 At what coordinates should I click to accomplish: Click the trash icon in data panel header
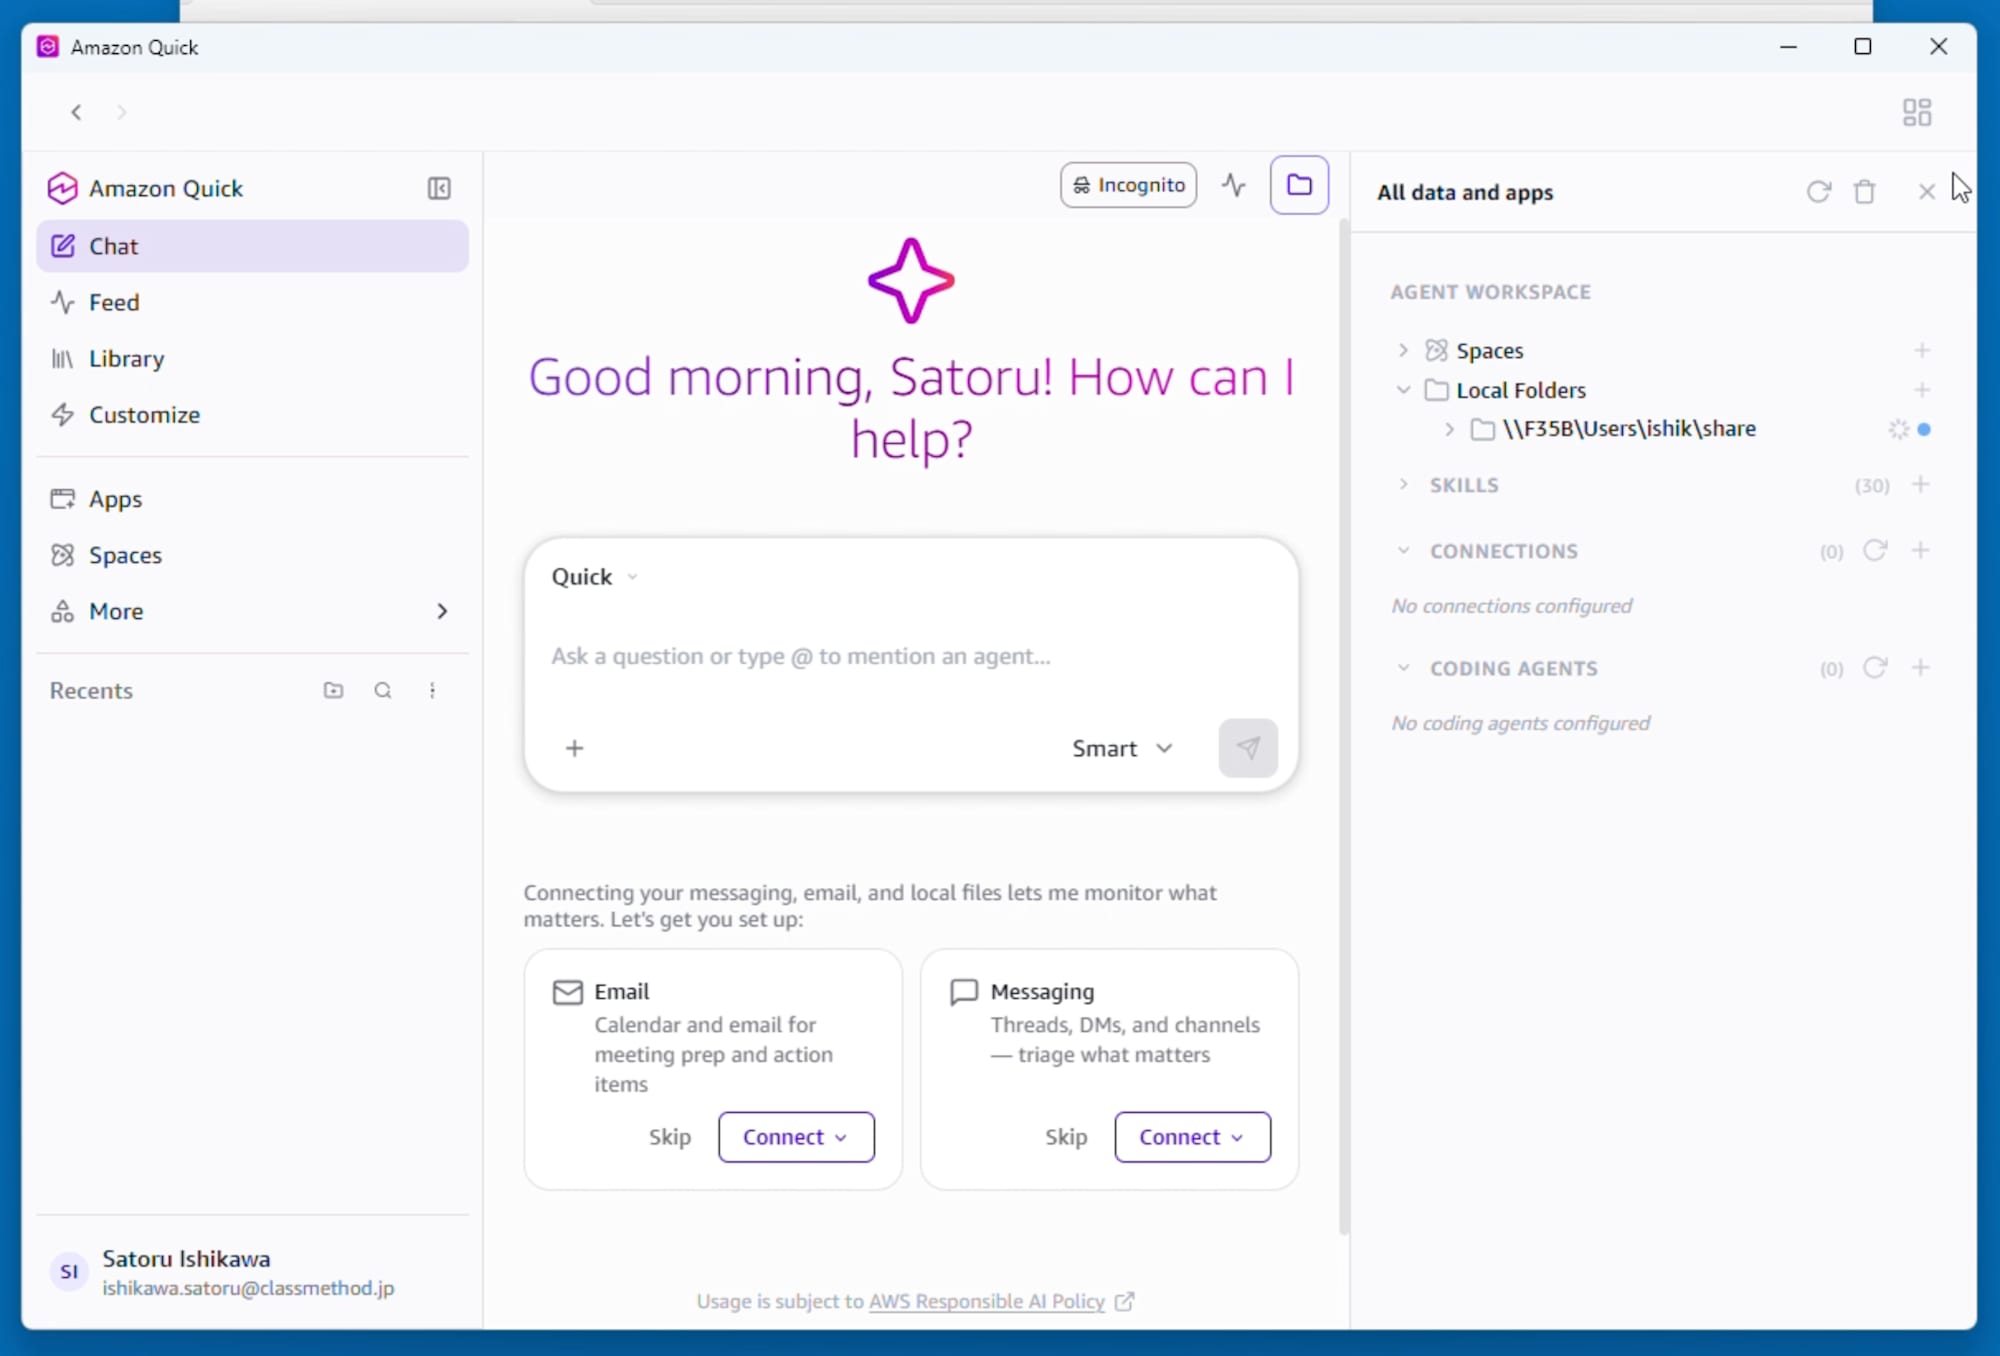tap(1864, 191)
